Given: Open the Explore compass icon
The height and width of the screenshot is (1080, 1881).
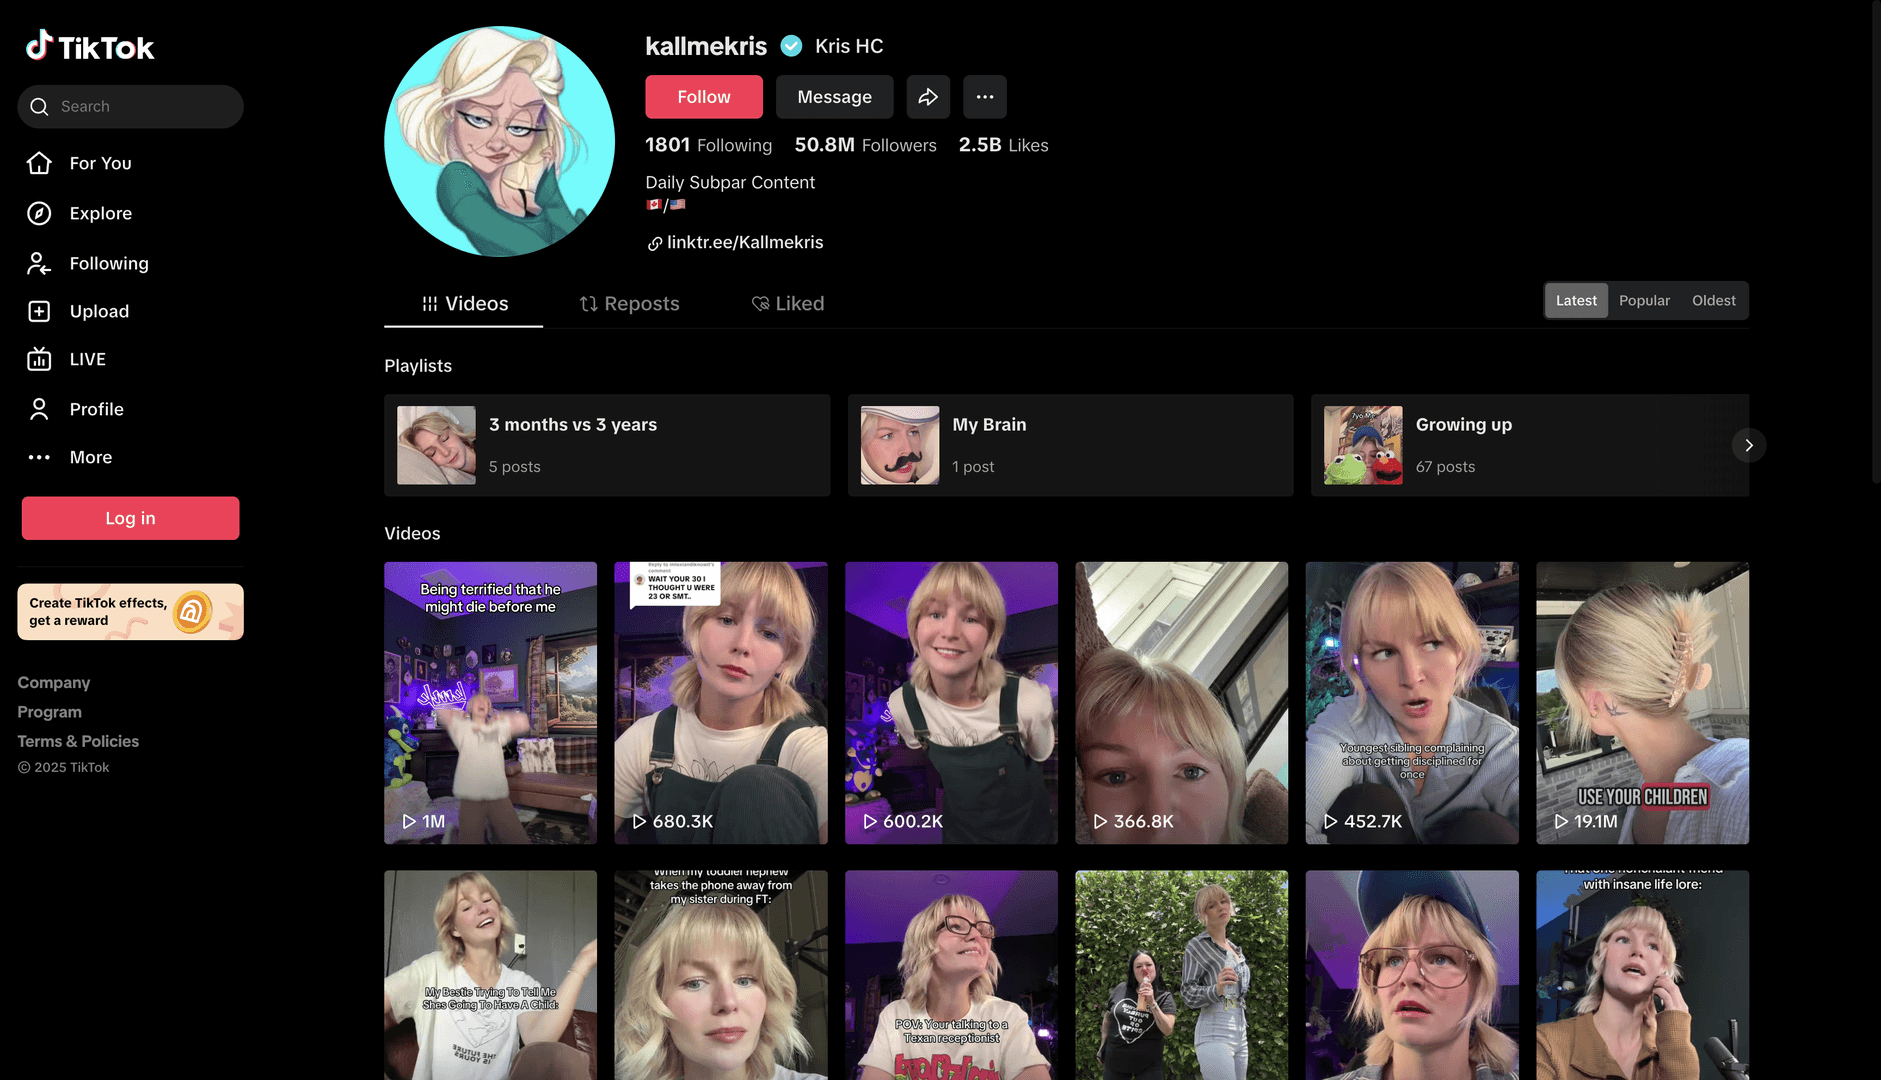Looking at the screenshot, I should tap(39, 213).
